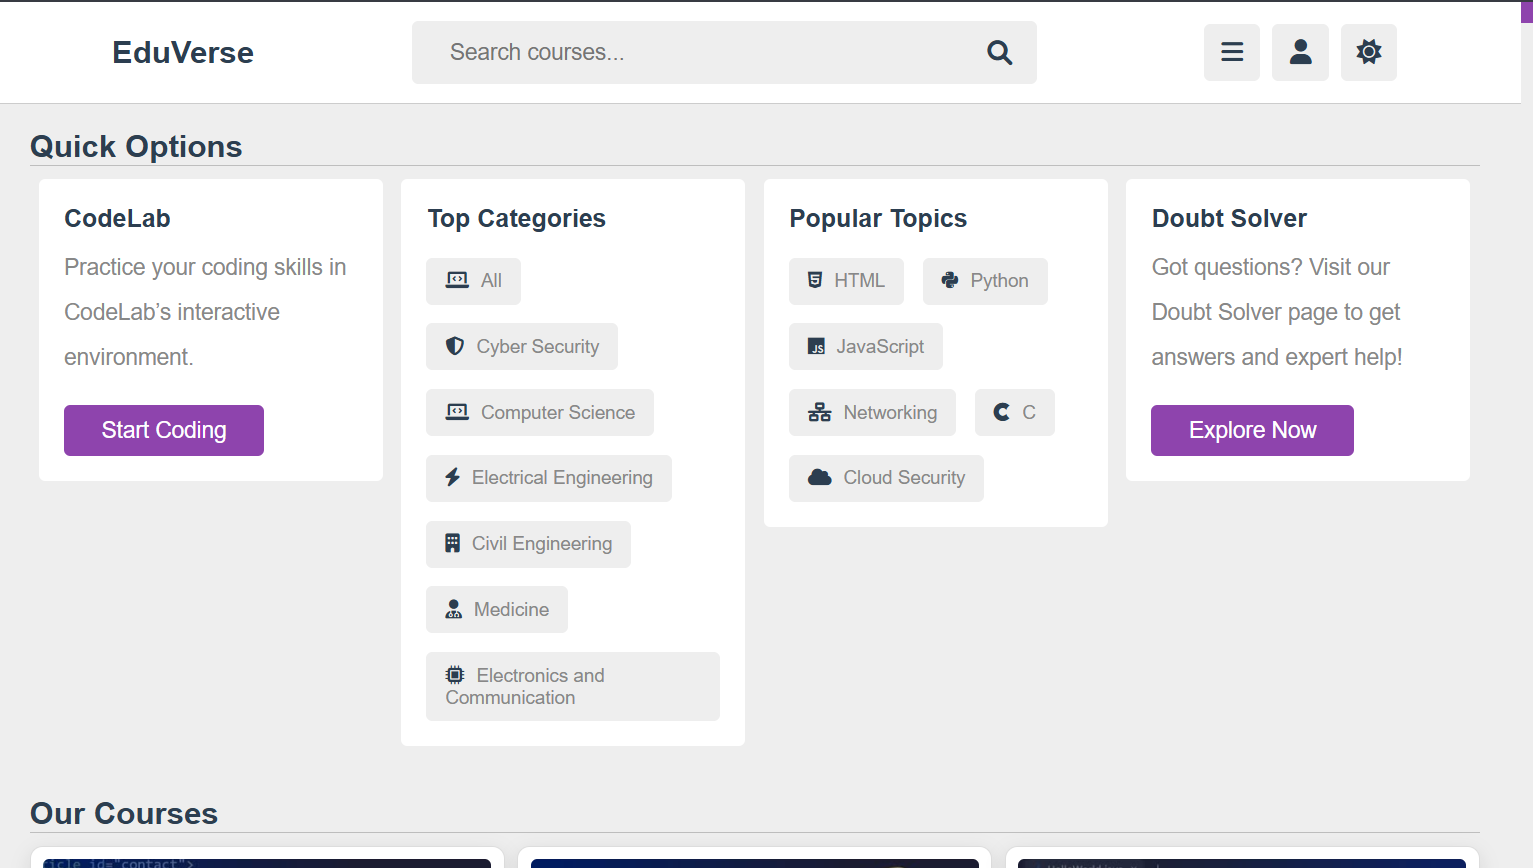Open the hamburger menu
Screen dimensions: 1533x868
tap(1231, 52)
